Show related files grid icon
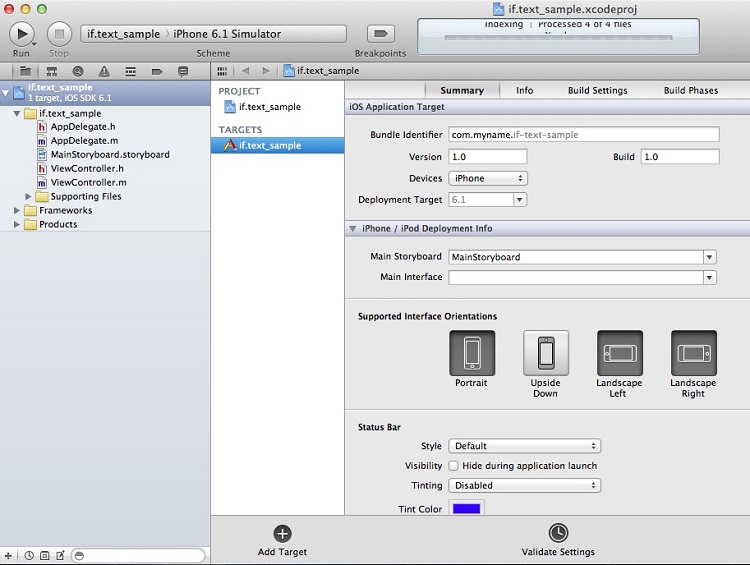Image resolution: width=750 pixels, height=565 pixels. (x=222, y=71)
